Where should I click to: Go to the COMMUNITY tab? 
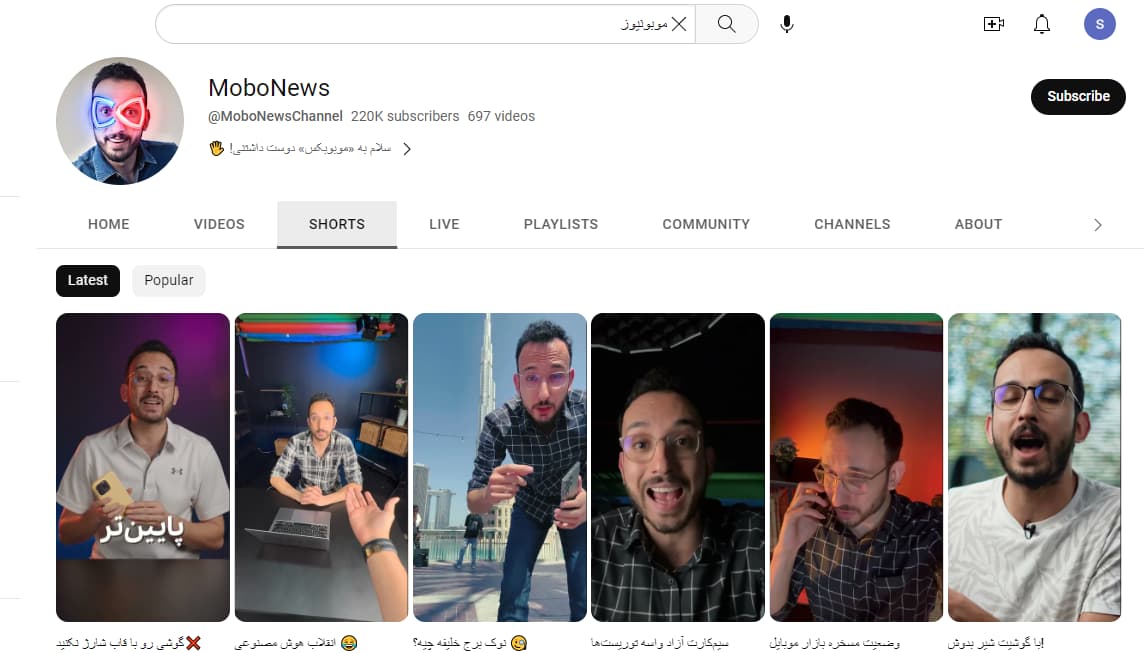(706, 224)
